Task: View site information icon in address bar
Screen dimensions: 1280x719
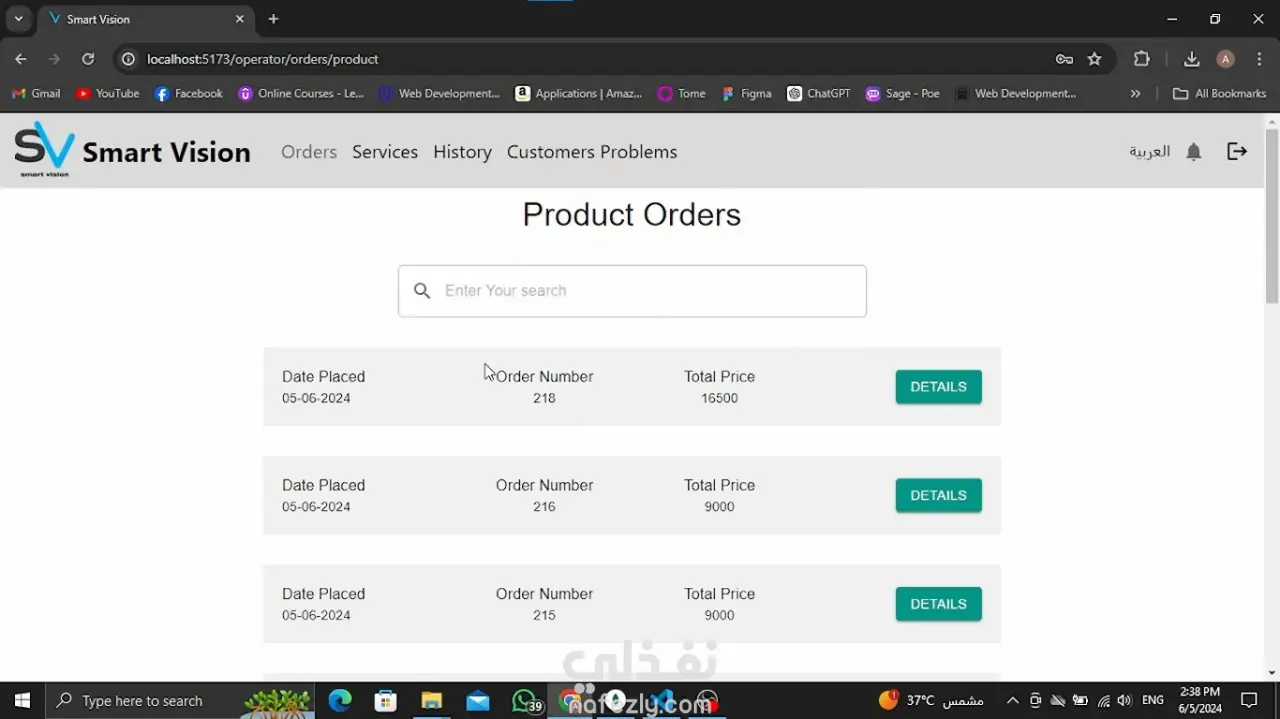Action: coord(128,59)
